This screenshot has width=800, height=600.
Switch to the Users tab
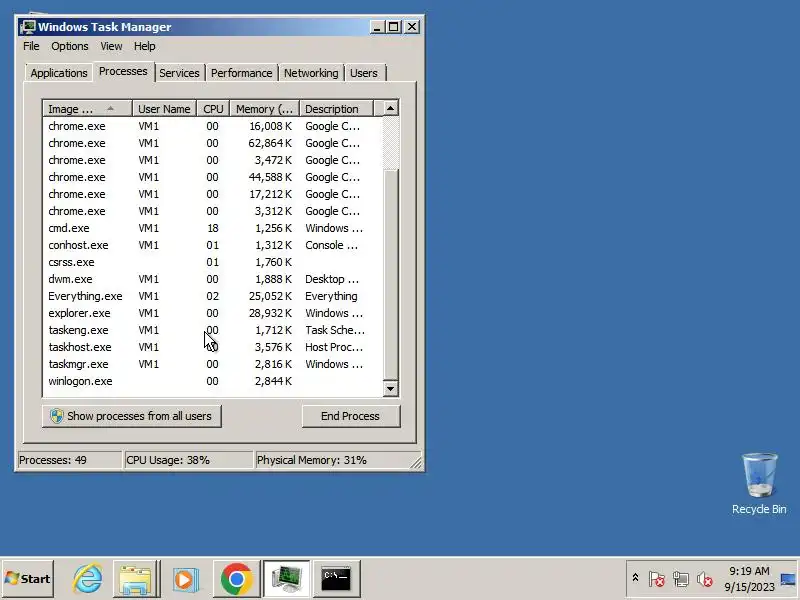pos(364,73)
